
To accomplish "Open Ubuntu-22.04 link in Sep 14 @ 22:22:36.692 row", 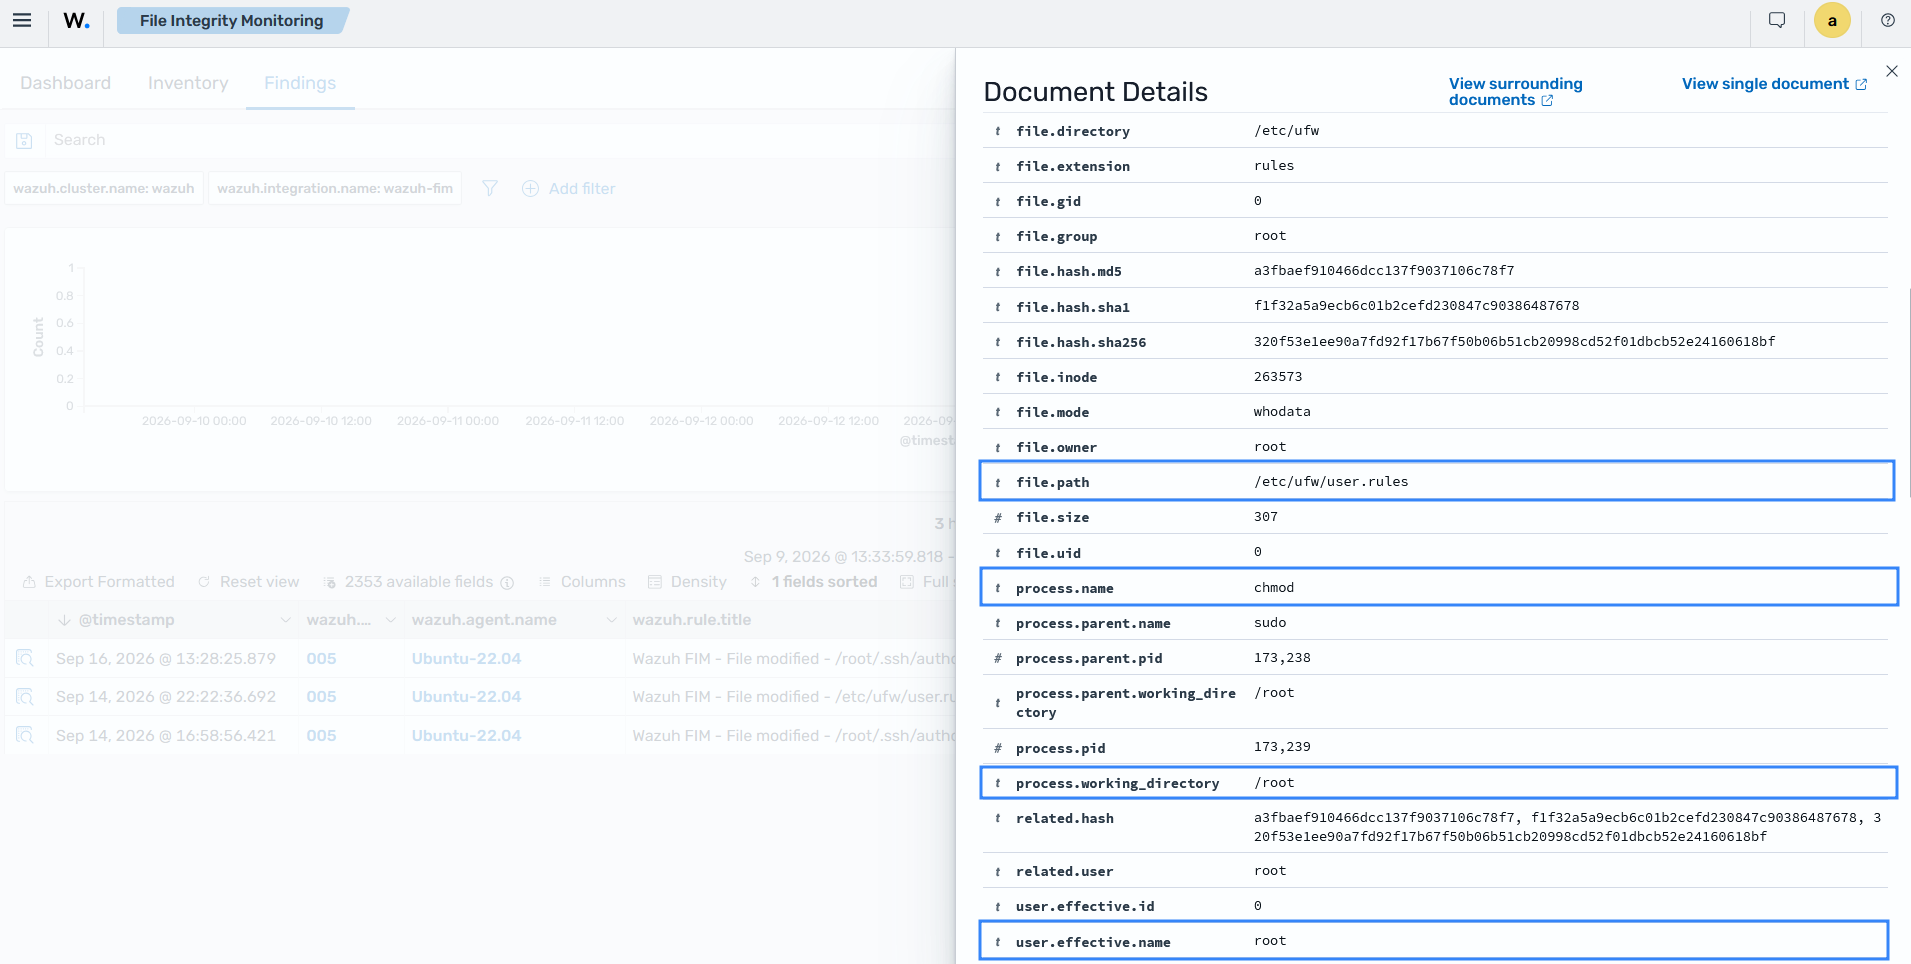I will pos(466,697).
